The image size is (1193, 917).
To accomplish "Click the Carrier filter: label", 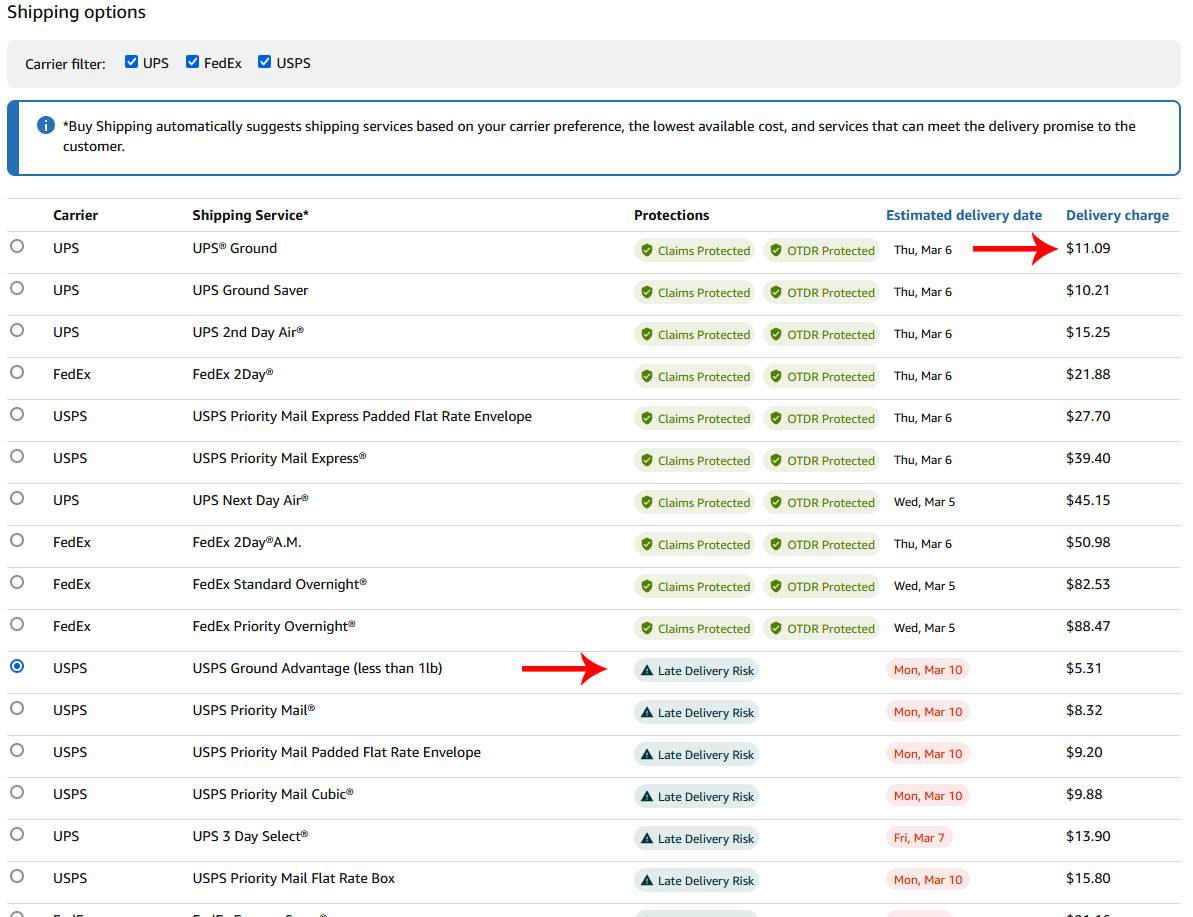I will 65,64.
